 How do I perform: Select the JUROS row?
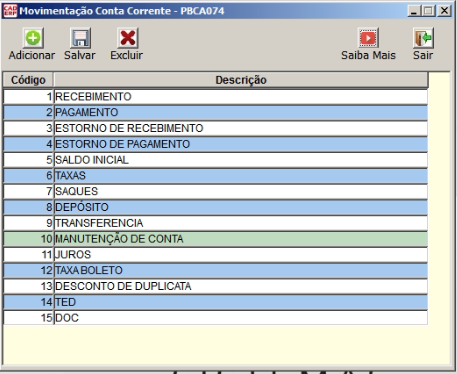click(x=215, y=255)
